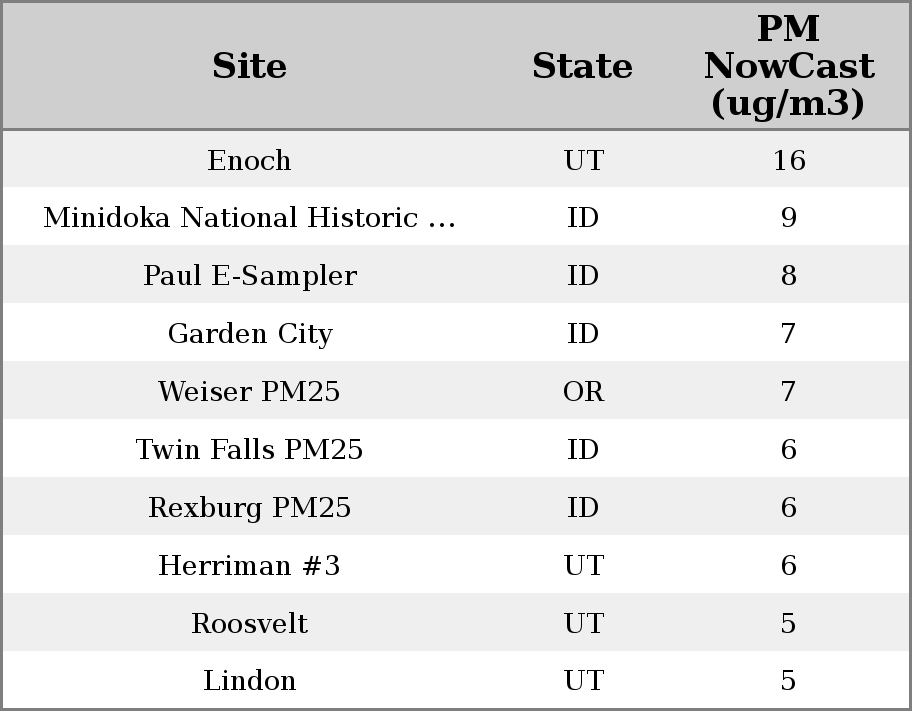This screenshot has width=912, height=711.
Task: Click the UT state cell for Enoch
Action: (583, 160)
